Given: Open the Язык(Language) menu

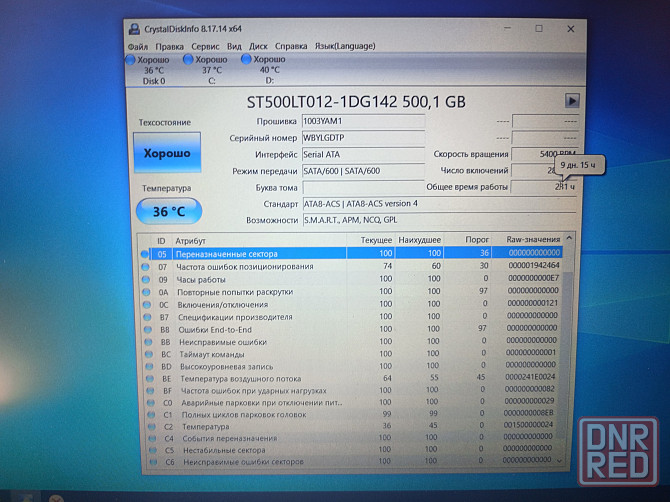Looking at the screenshot, I should (345, 46).
